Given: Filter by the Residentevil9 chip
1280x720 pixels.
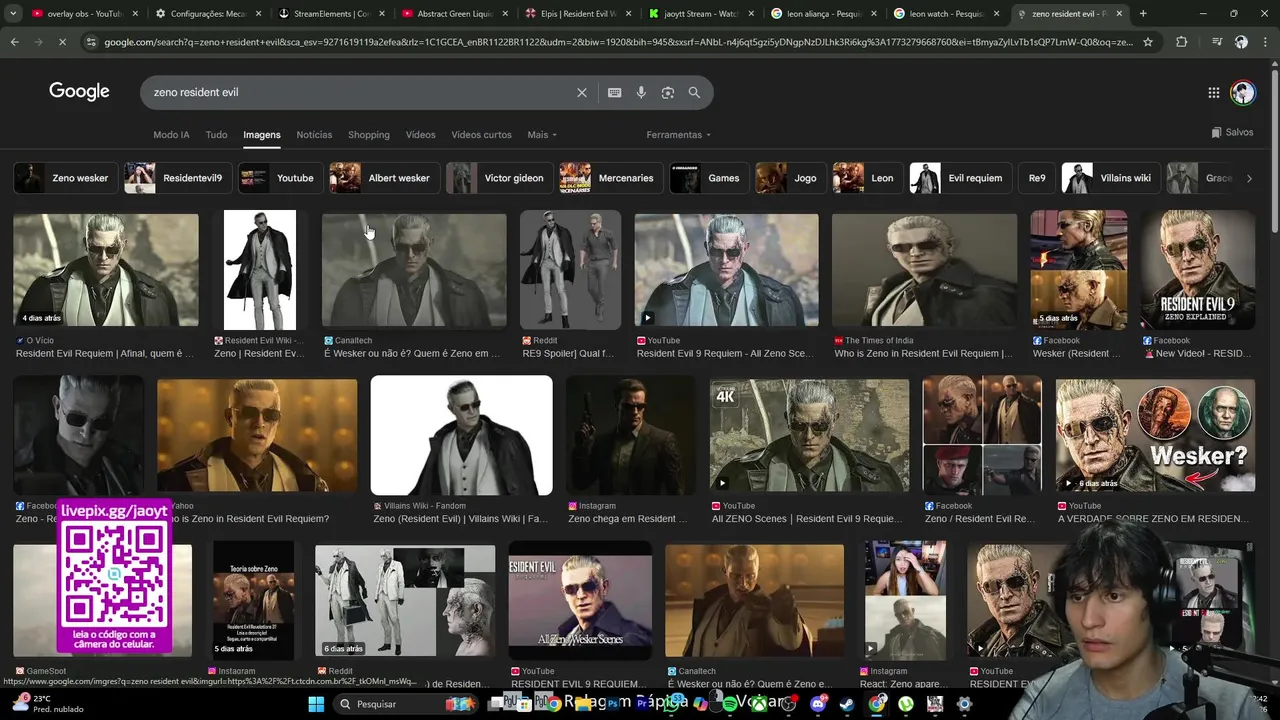Looking at the screenshot, I should click(x=178, y=178).
